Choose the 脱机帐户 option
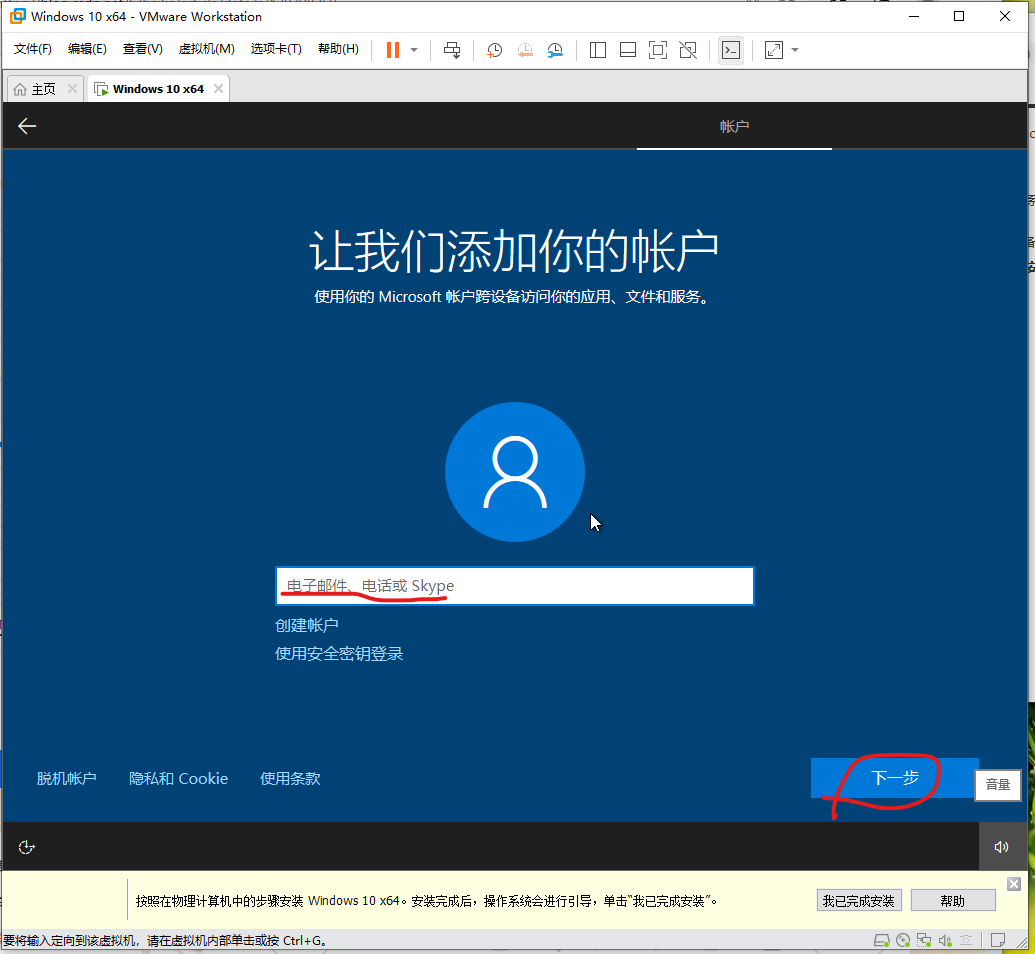This screenshot has width=1035, height=954. click(67, 778)
